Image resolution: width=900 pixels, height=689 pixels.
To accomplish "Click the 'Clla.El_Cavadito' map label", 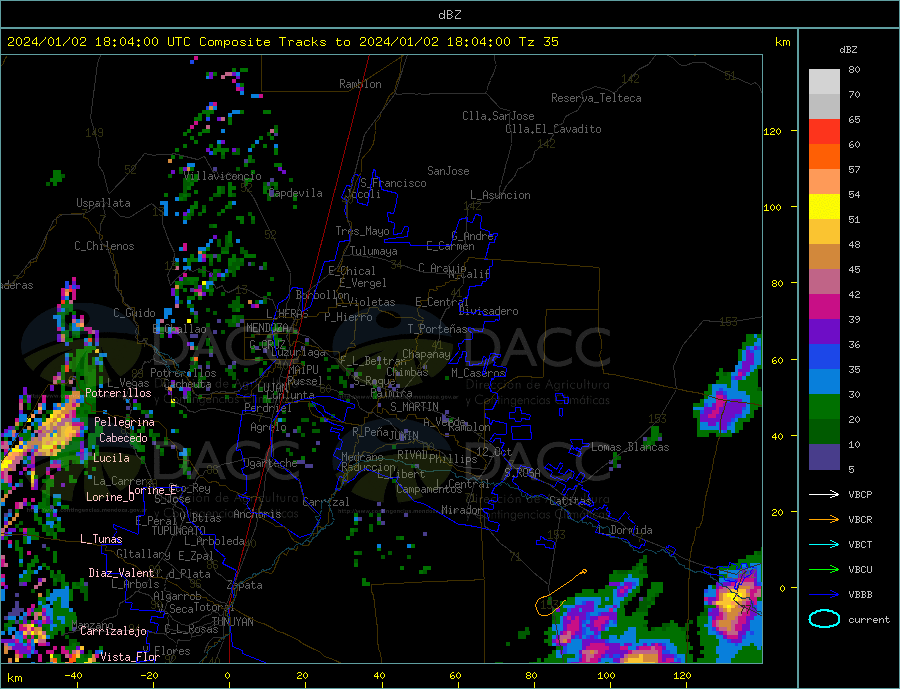I will (x=553, y=129).
